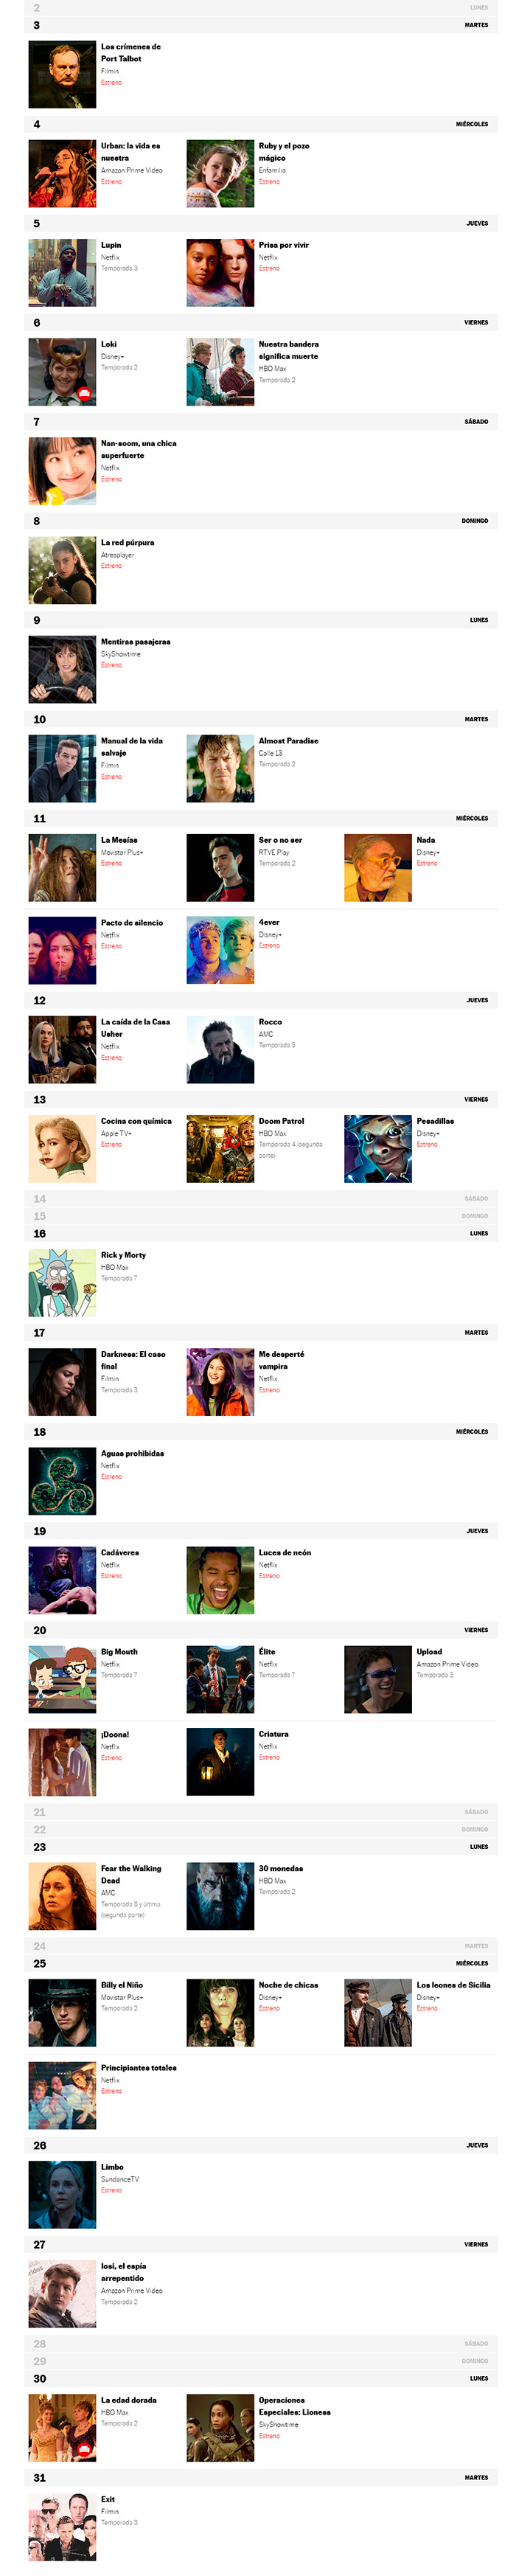516x2576 pixels.
Task: Click the red sofa badge on La edad dorada
Action: [84, 2449]
